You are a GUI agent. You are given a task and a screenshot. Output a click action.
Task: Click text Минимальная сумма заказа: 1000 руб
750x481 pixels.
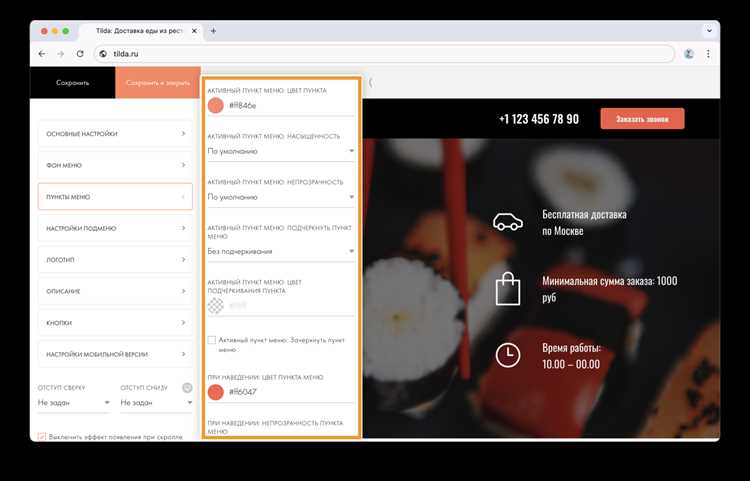point(610,289)
